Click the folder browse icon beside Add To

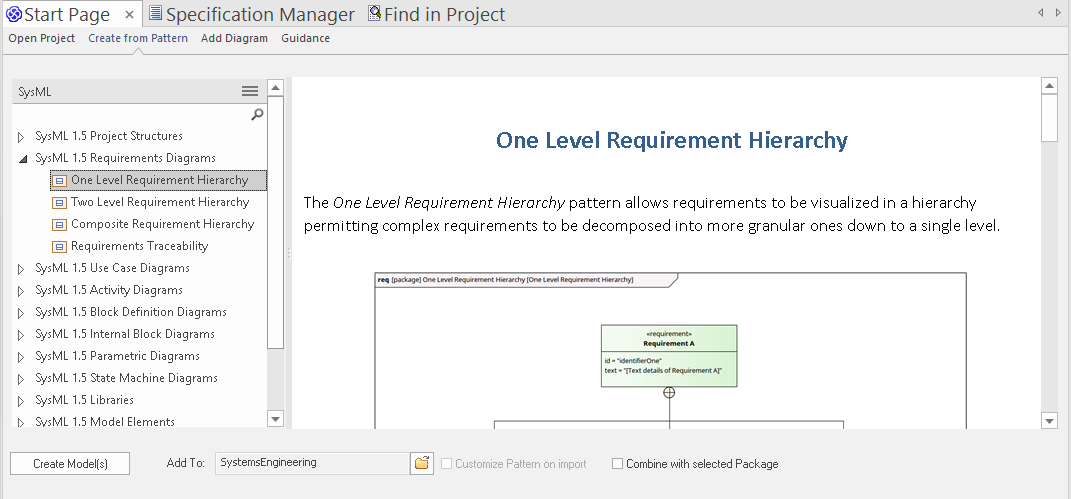click(x=422, y=463)
